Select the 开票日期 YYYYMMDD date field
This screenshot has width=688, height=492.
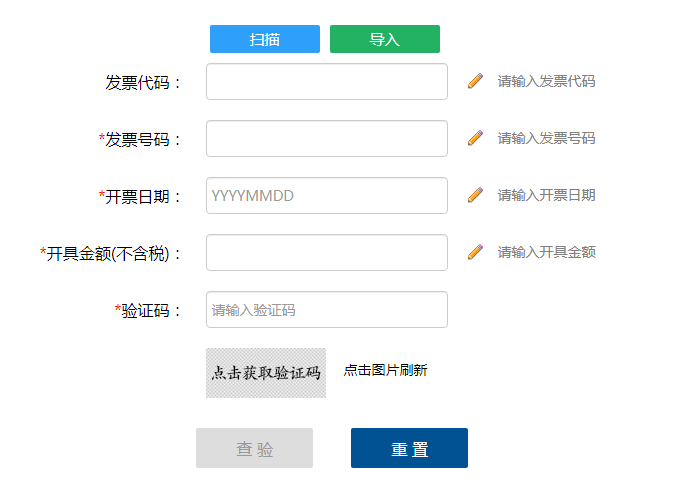pyautogui.click(x=326, y=196)
